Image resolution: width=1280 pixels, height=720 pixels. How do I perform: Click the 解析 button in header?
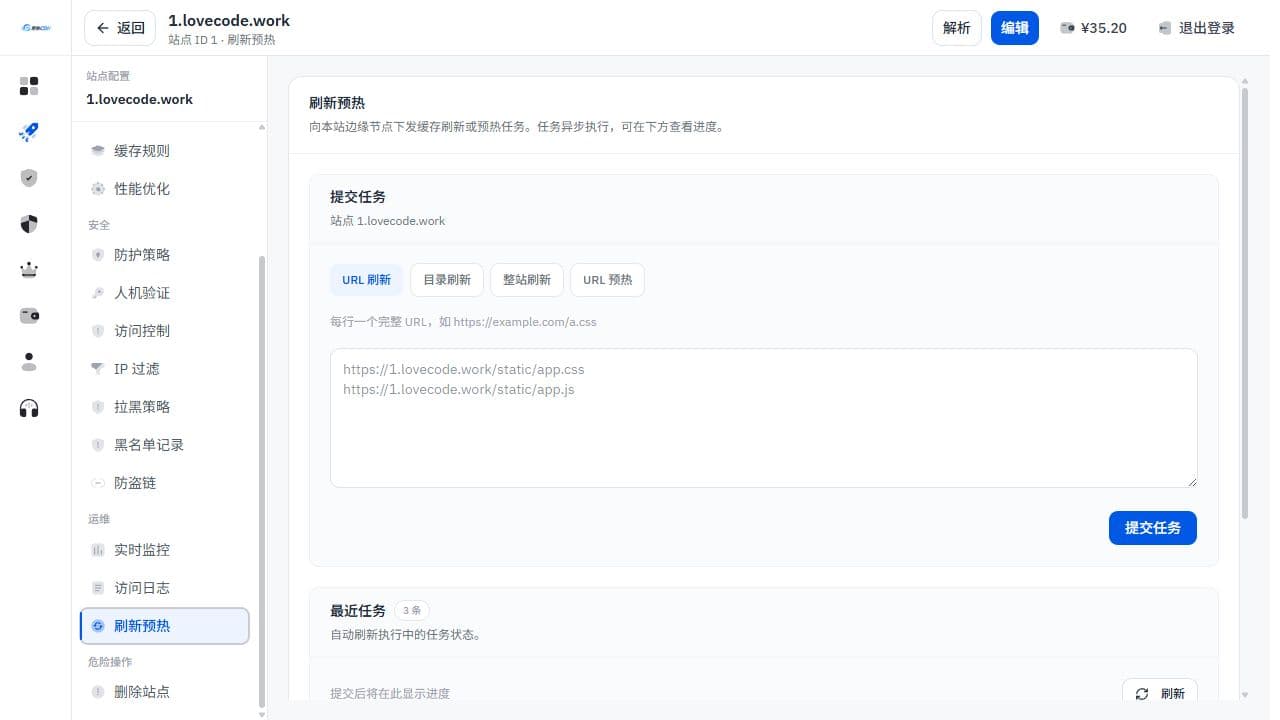coord(957,28)
